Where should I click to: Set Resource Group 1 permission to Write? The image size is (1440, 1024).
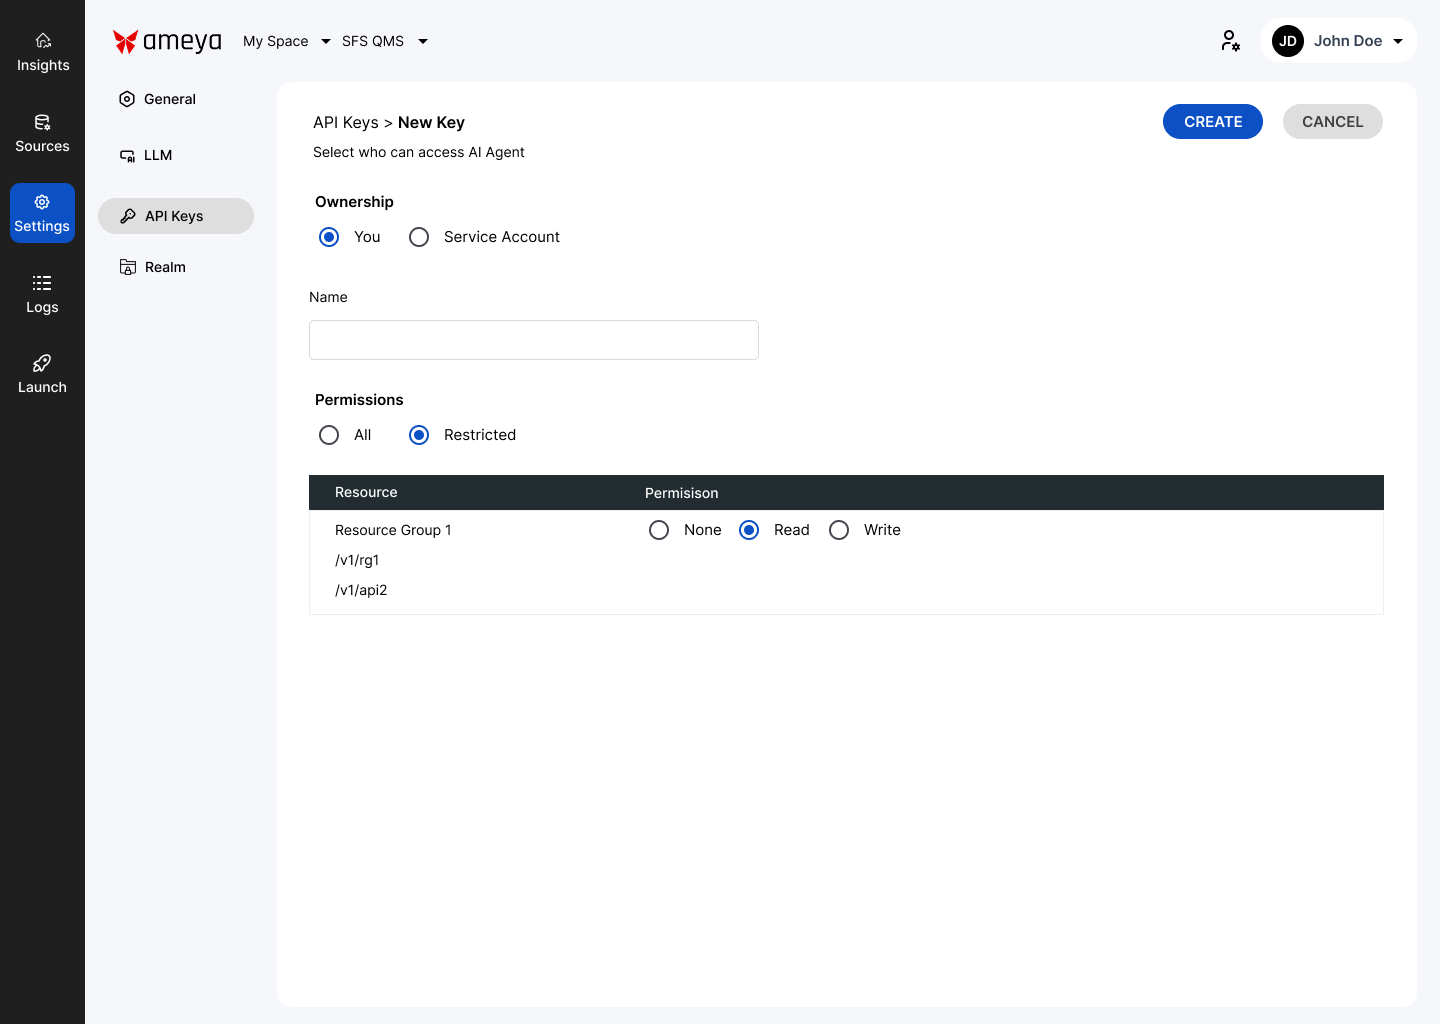pyautogui.click(x=839, y=530)
